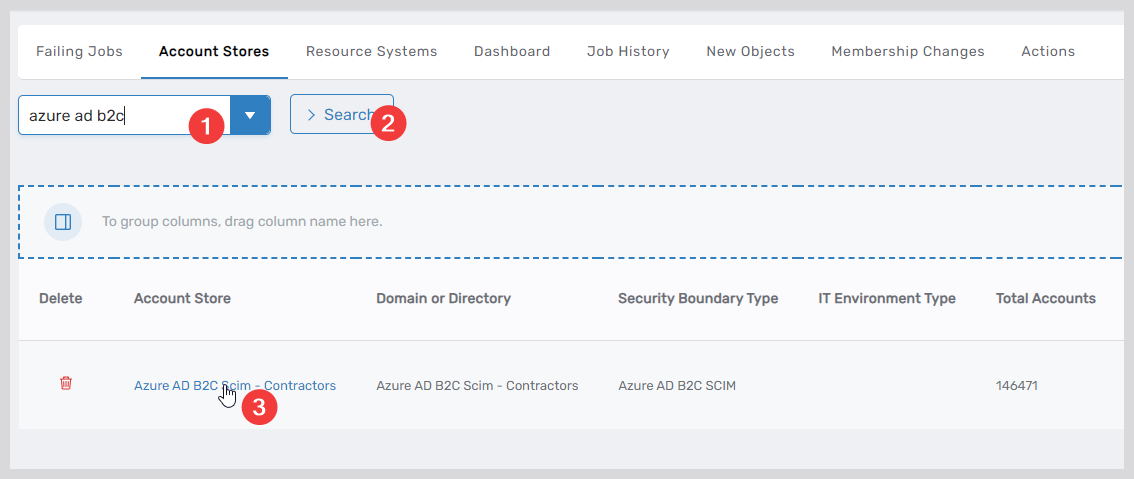Viewport: 1134px width, 479px height.
Task: Switch to the Failing Jobs tab
Action: [x=79, y=51]
